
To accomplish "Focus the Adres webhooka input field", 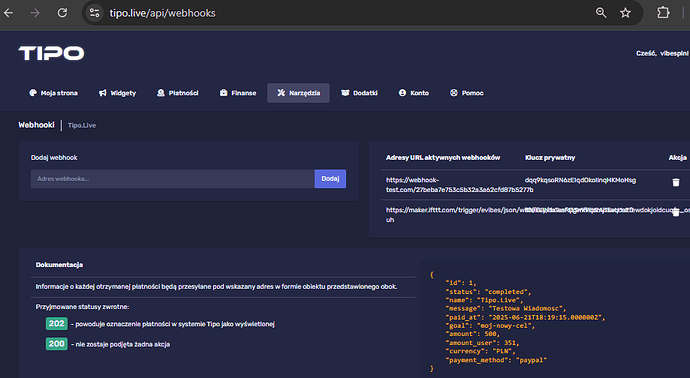I will tap(172, 179).
